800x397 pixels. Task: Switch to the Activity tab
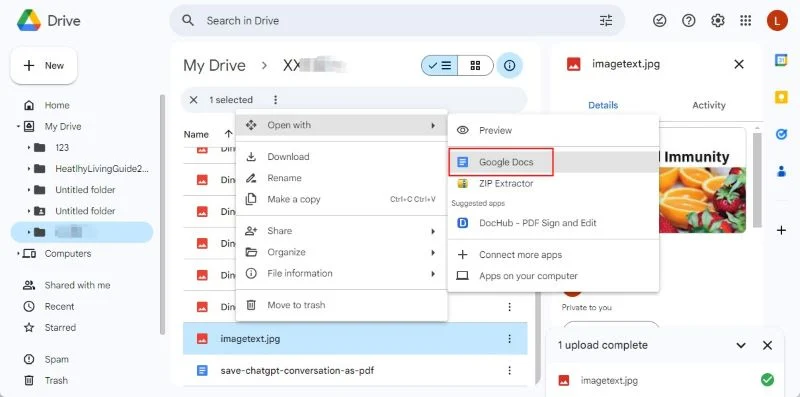pos(708,105)
